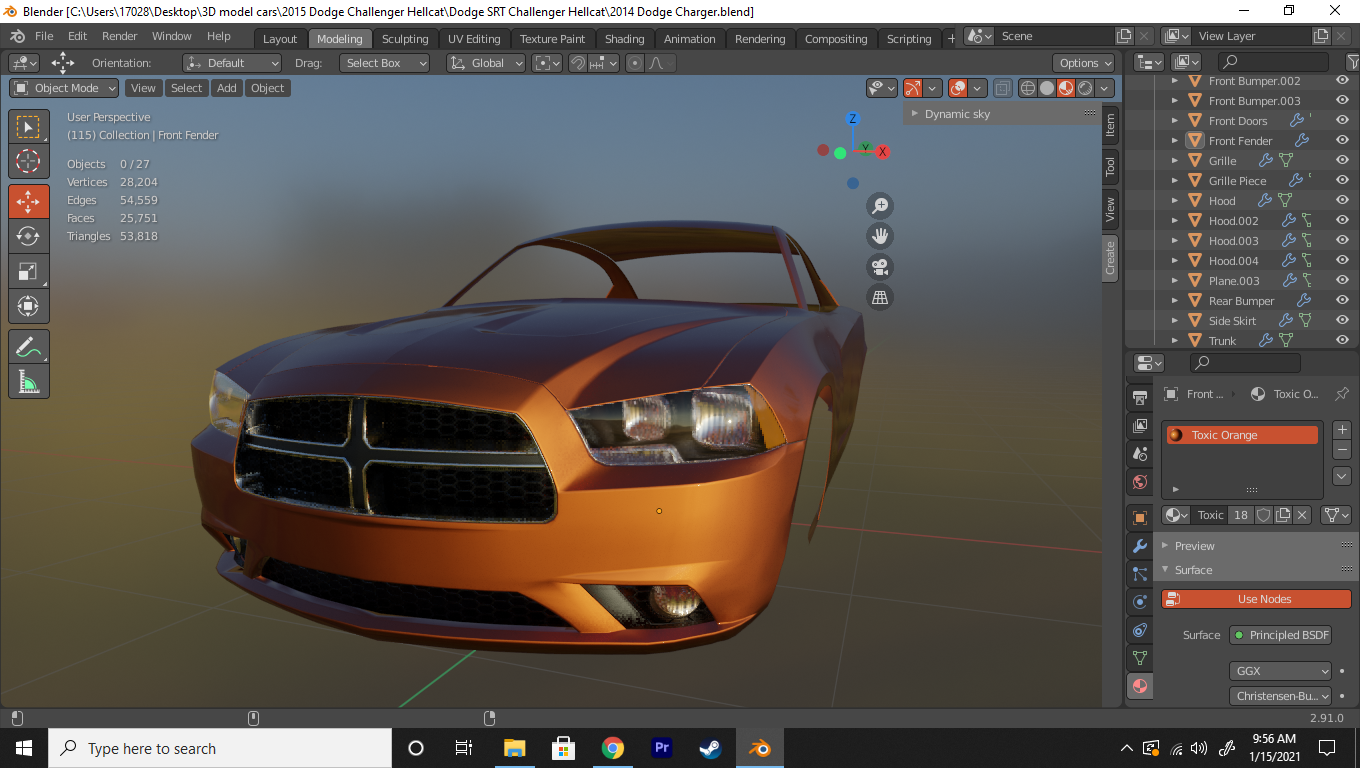Viewport: 1360px width, 768px height.
Task: Switch to the Shading workspace tab
Action: tap(625, 39)
